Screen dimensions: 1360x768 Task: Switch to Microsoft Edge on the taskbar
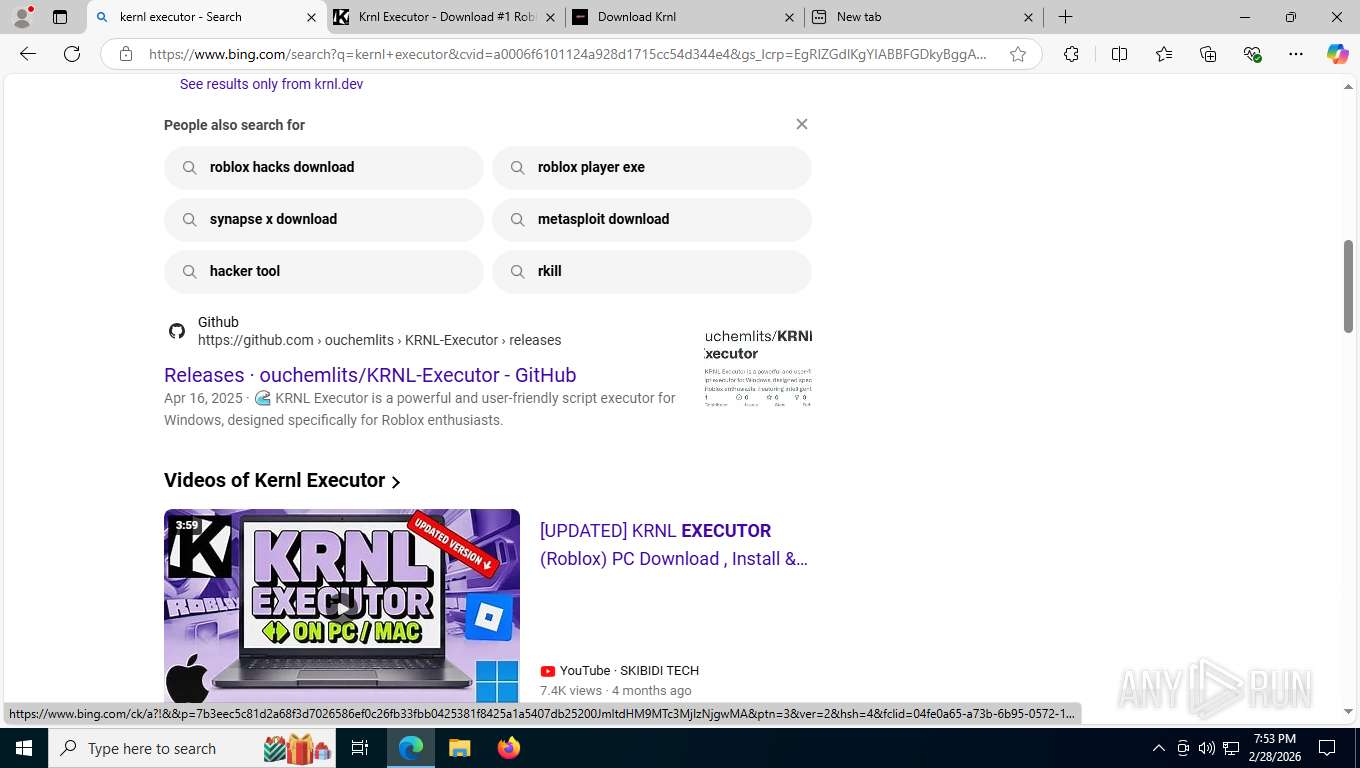point(410,748)
